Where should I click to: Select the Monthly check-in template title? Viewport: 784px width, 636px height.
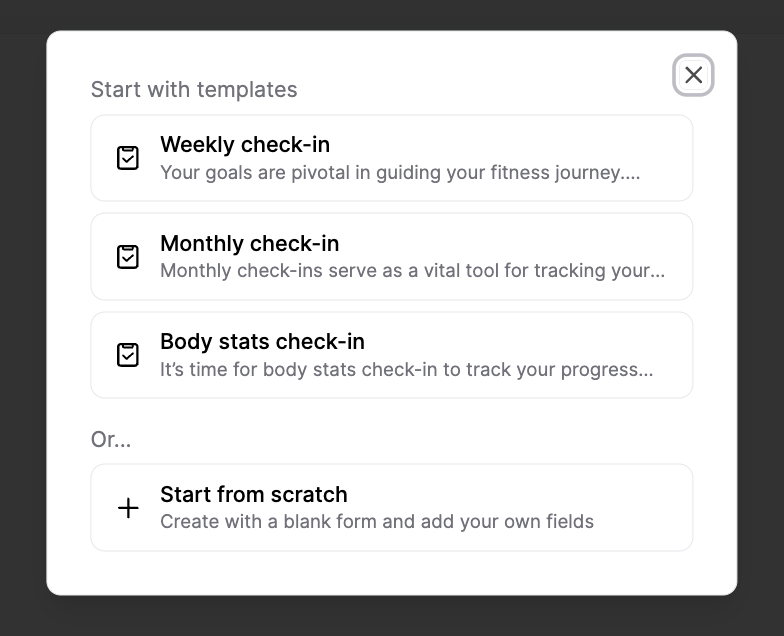249,243
